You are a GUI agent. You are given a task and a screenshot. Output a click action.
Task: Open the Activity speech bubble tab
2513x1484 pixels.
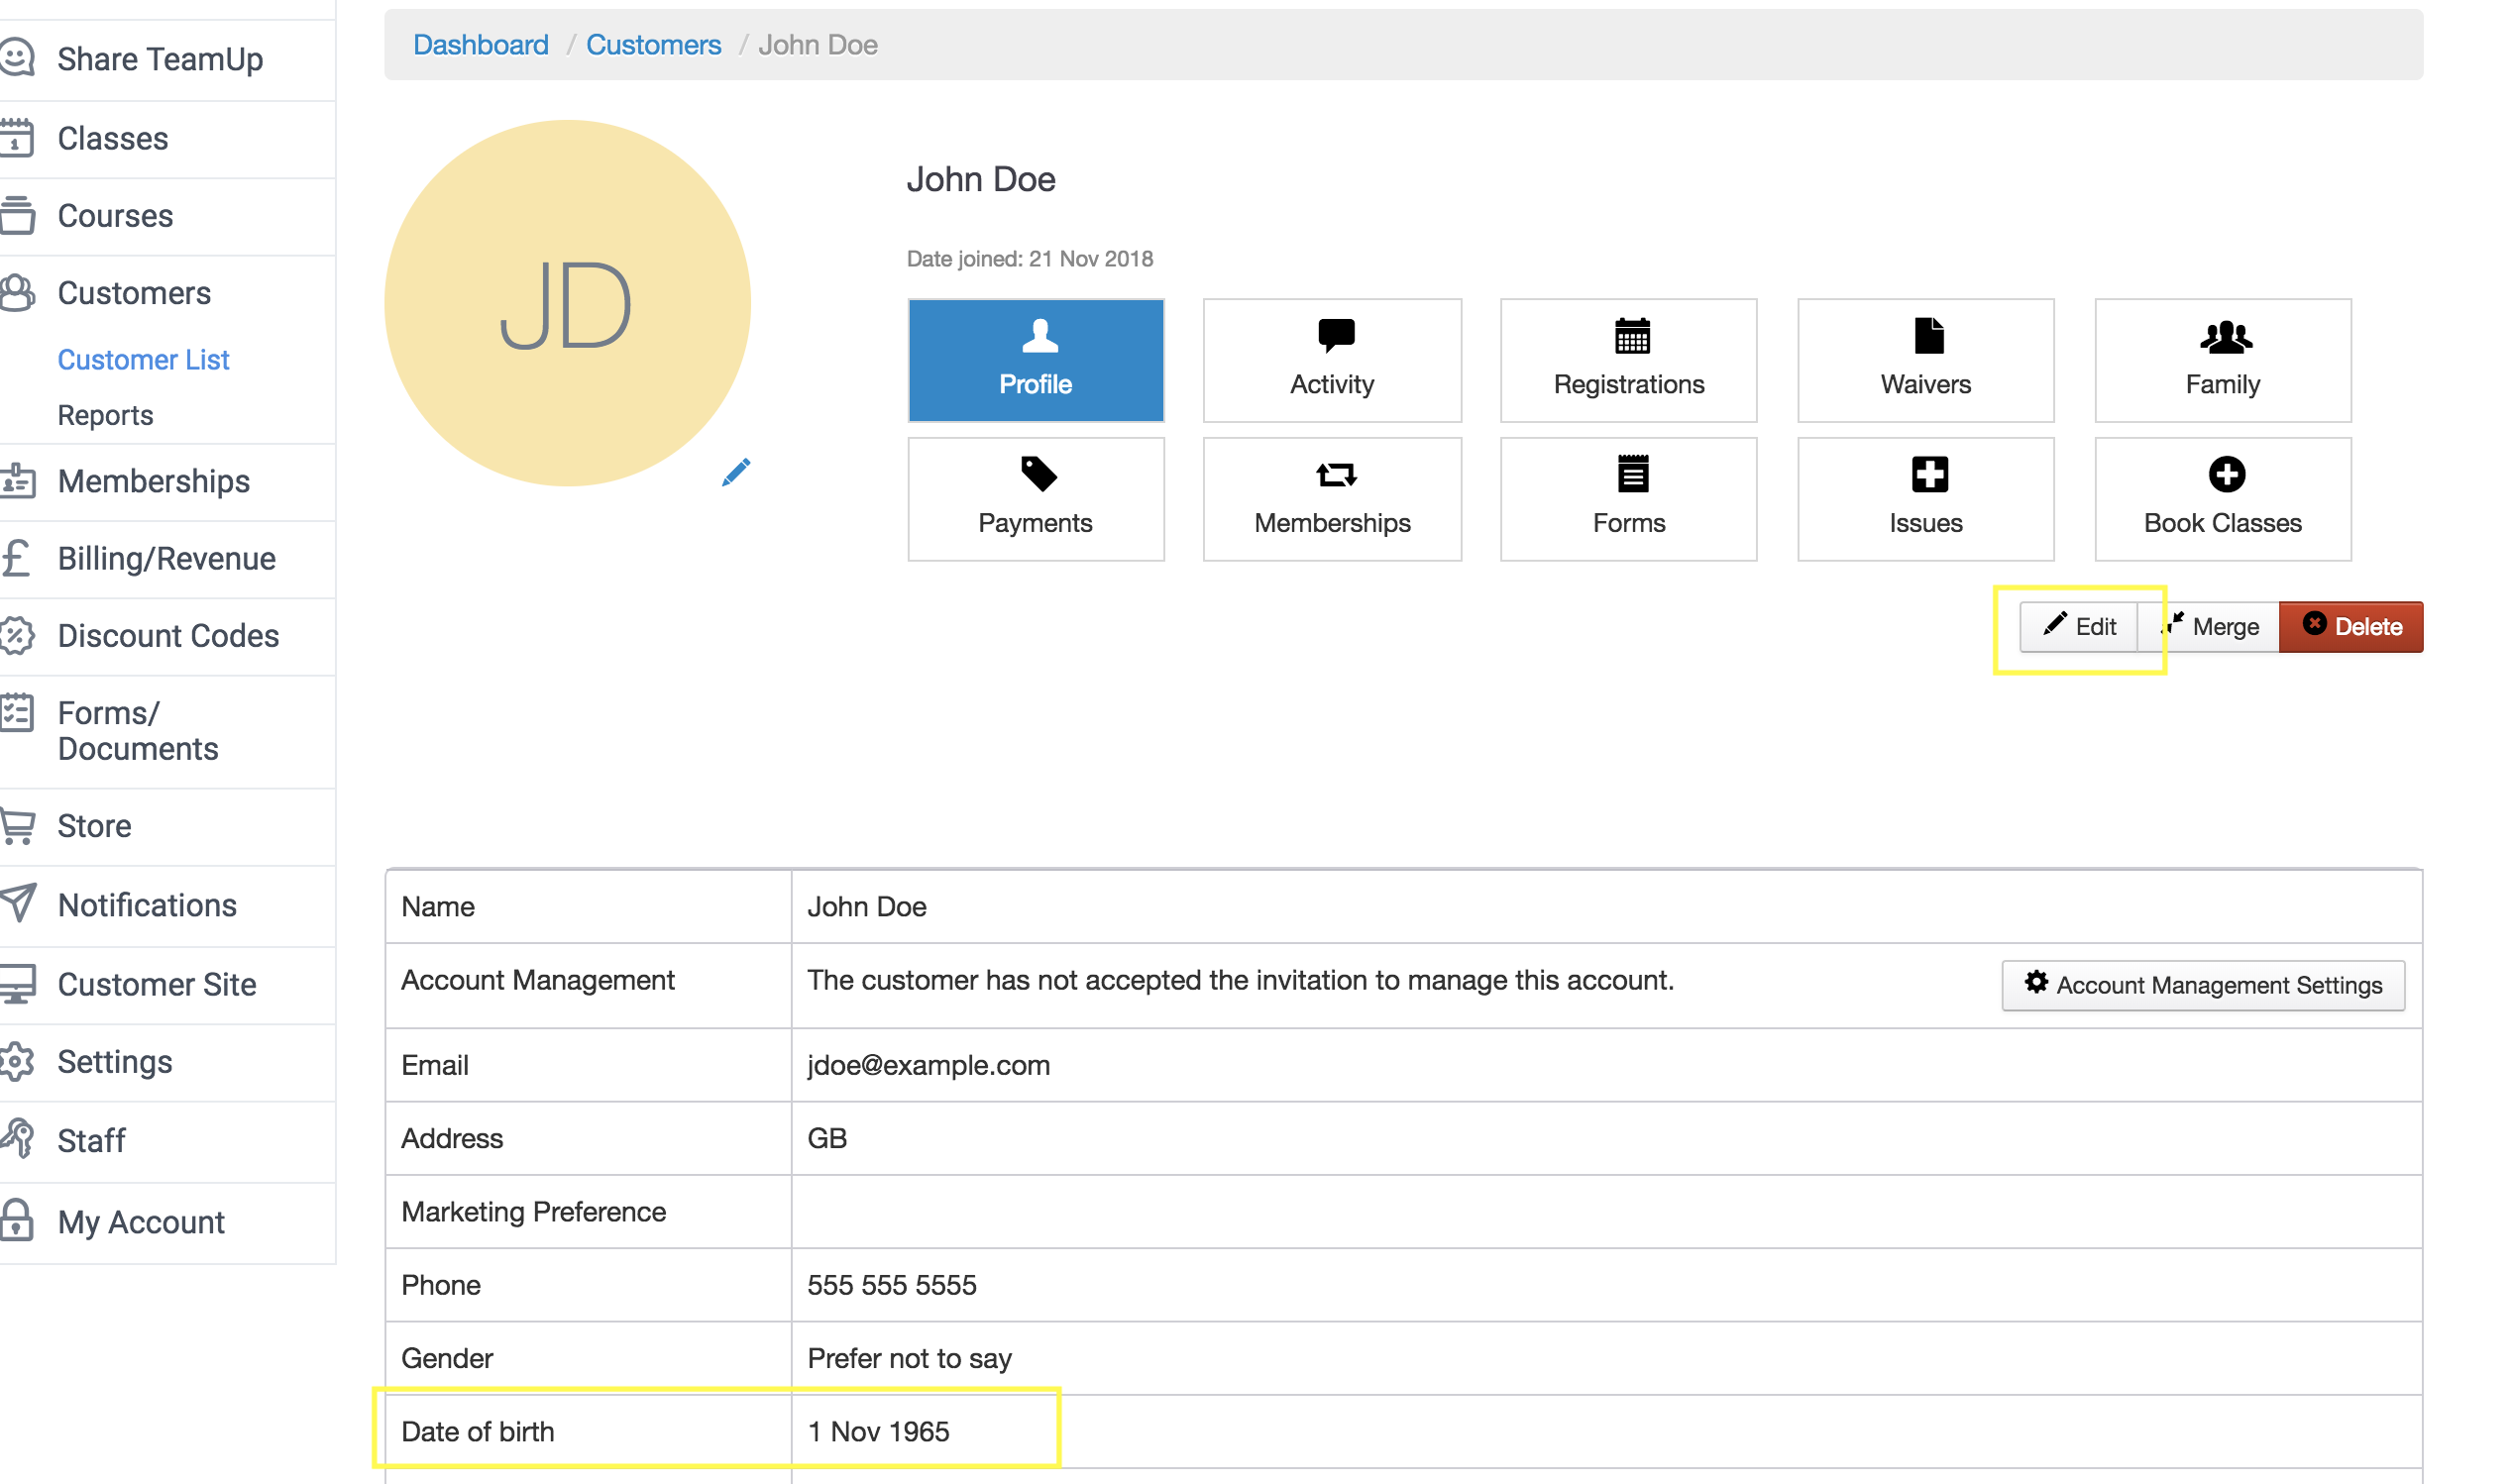[1332, 360]
